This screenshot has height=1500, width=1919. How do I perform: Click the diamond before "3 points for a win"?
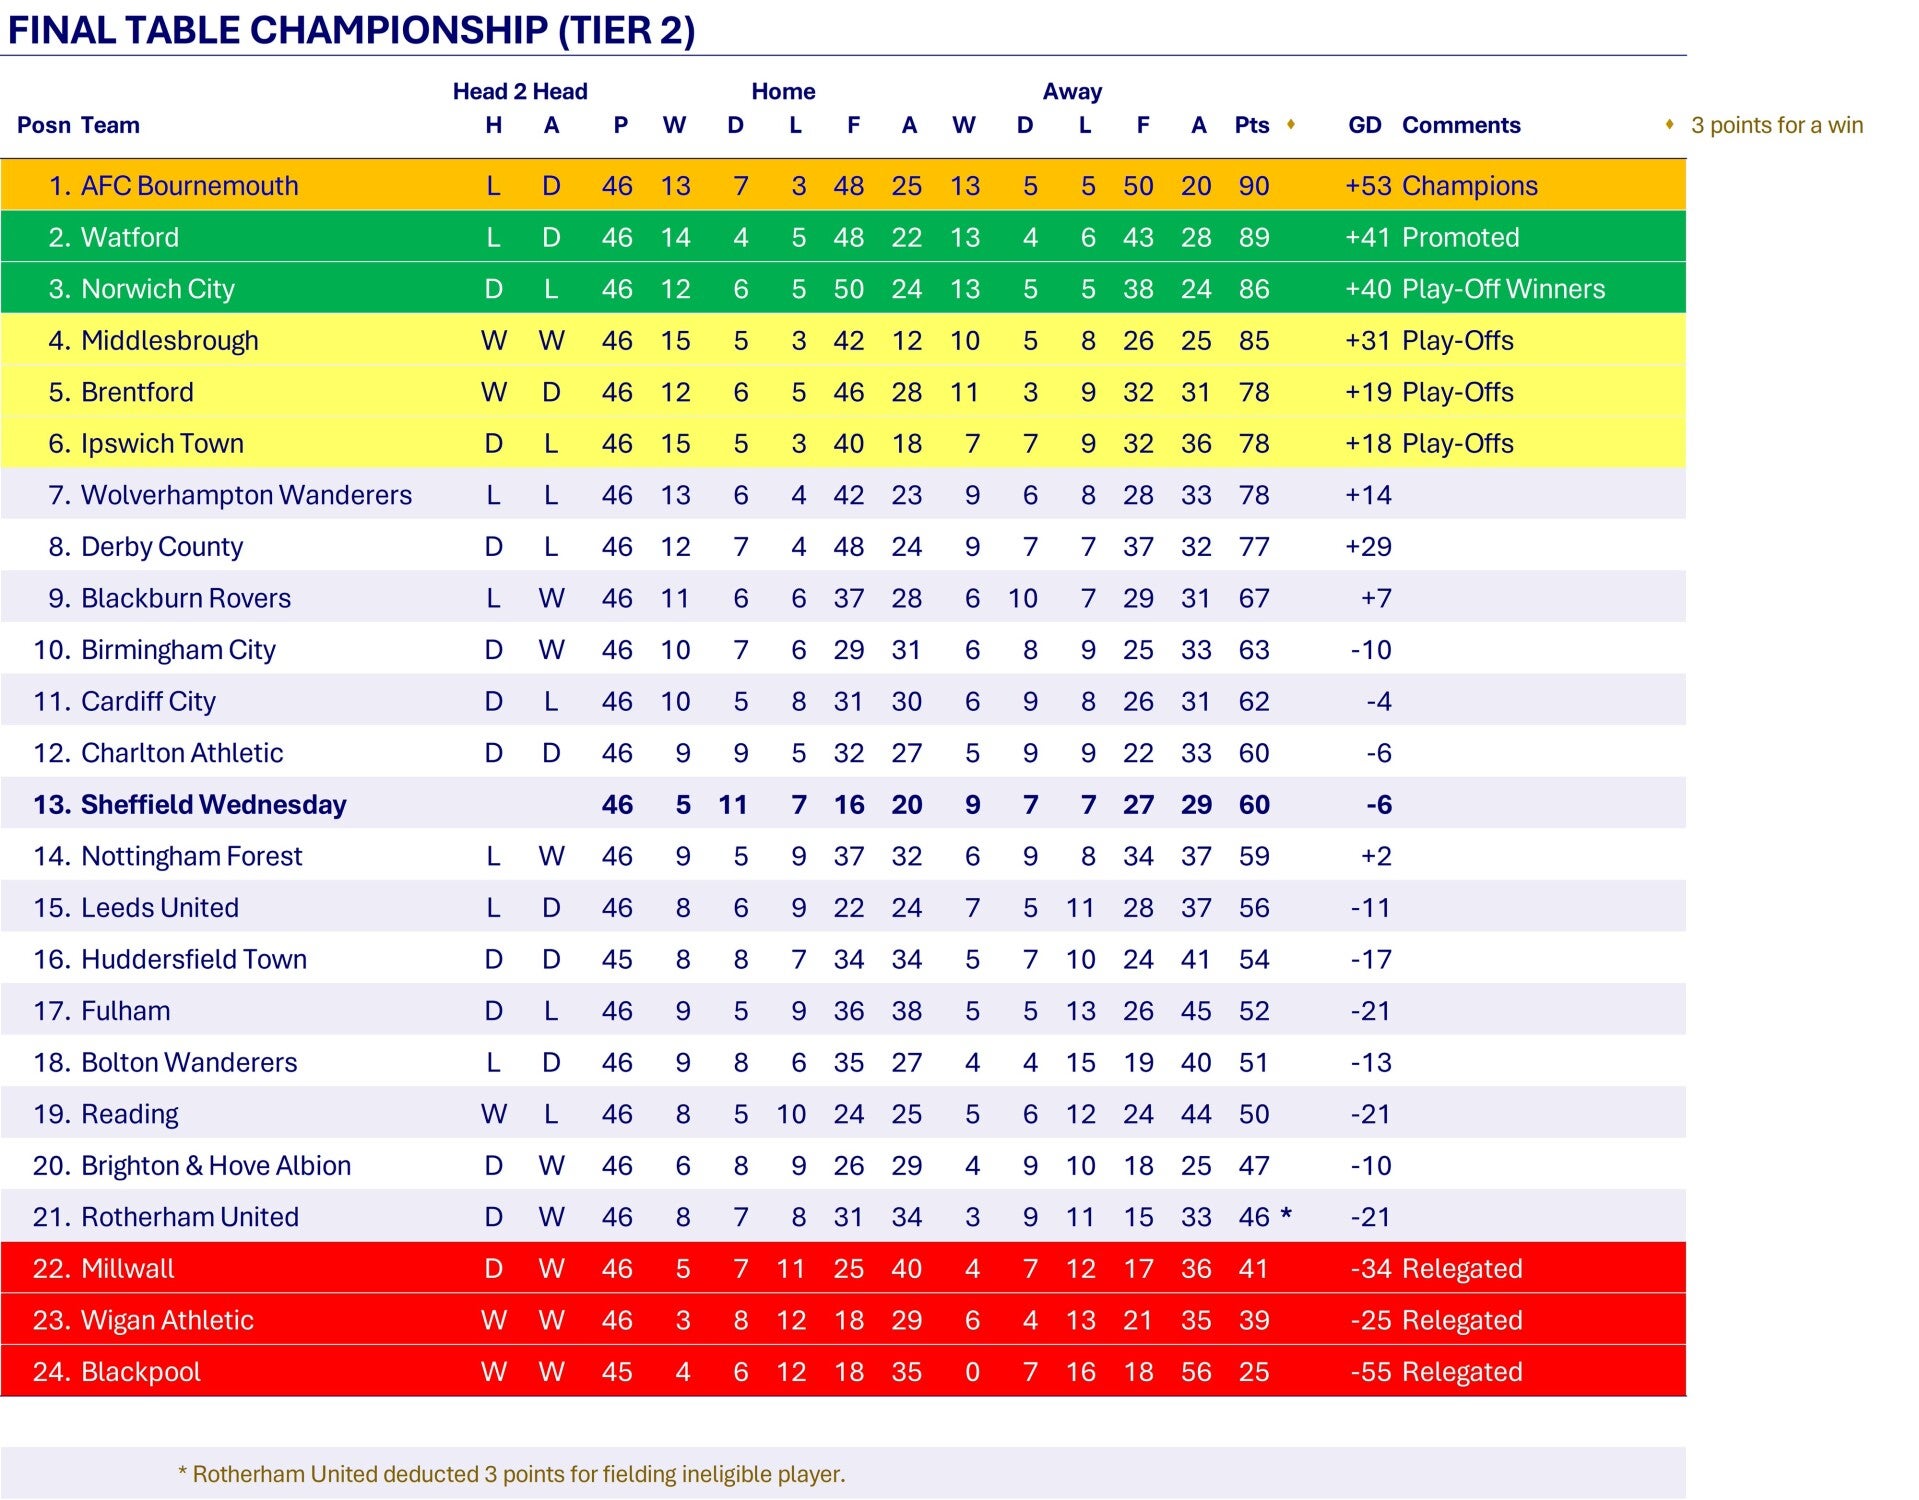point(1669,124)
